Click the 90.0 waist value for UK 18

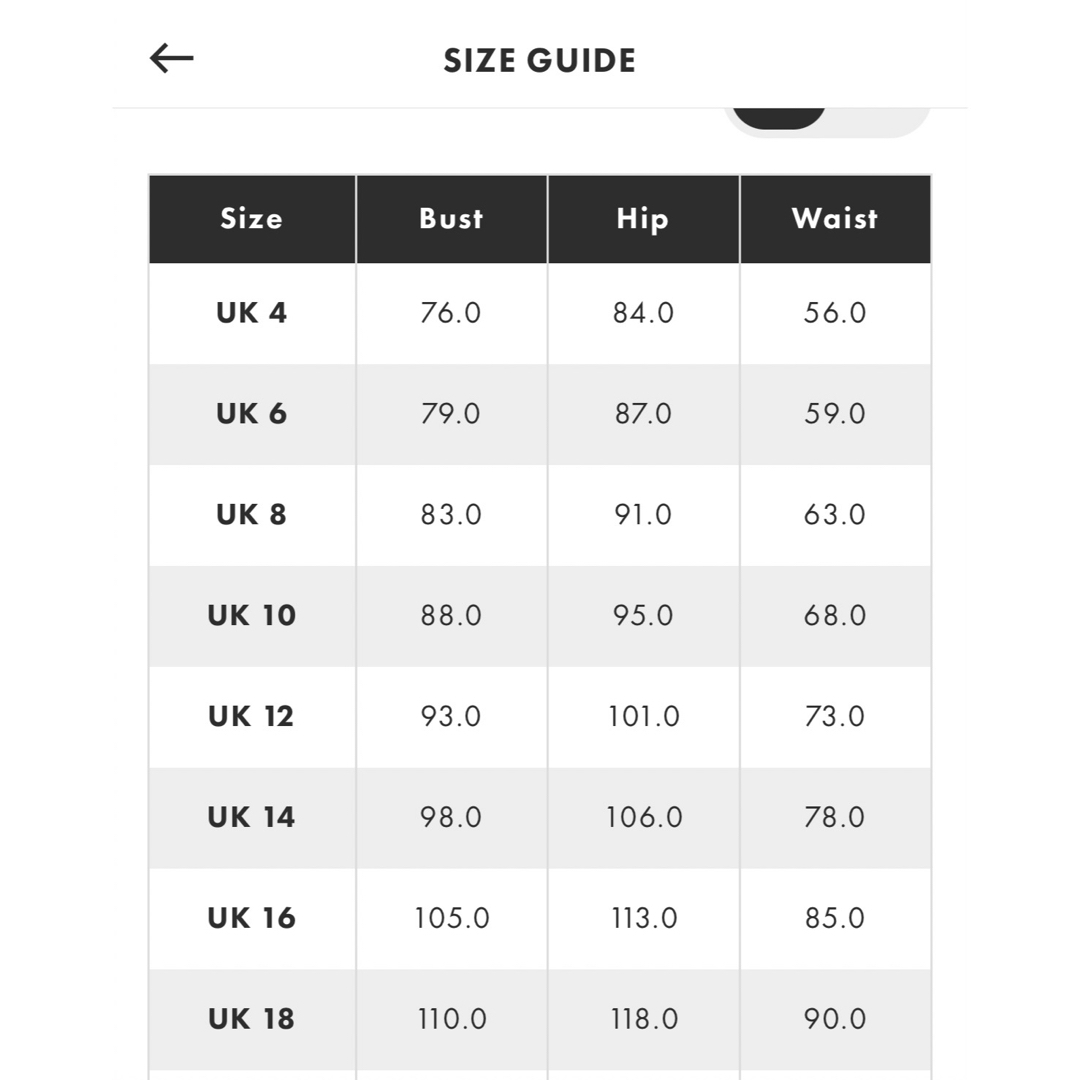click(x=835, y=1019)
